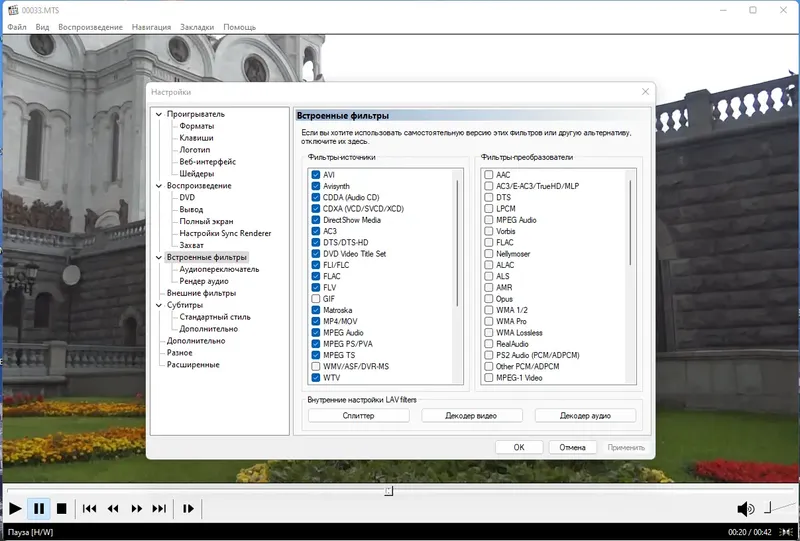Select Внешние фильтры in the tree
Image resolution: width=800 pixels, height=541 pixels.
point(202,293)
